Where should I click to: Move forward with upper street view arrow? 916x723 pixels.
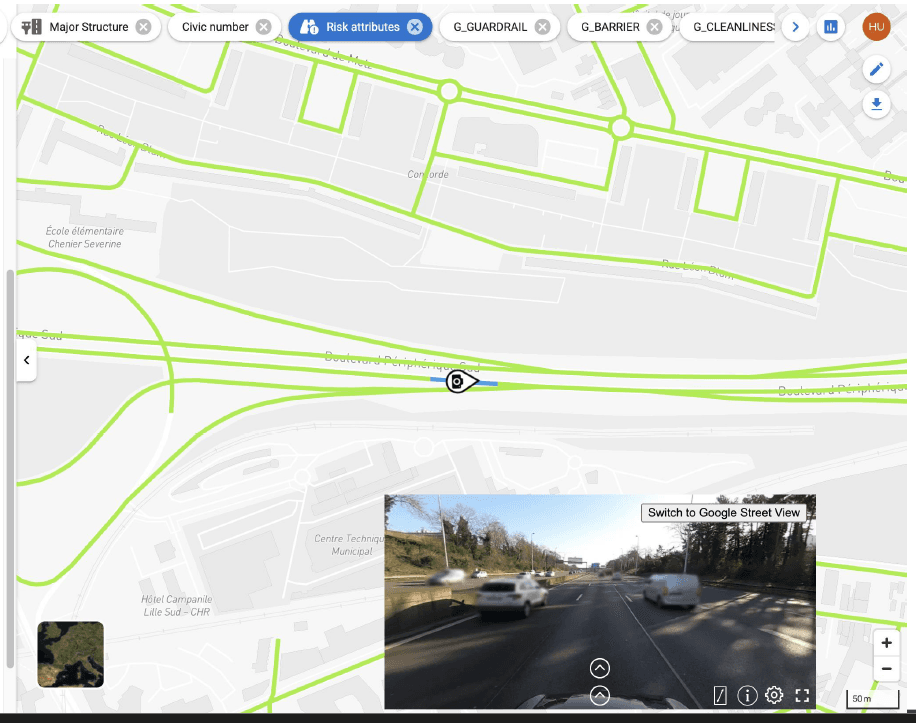[600, 668]
